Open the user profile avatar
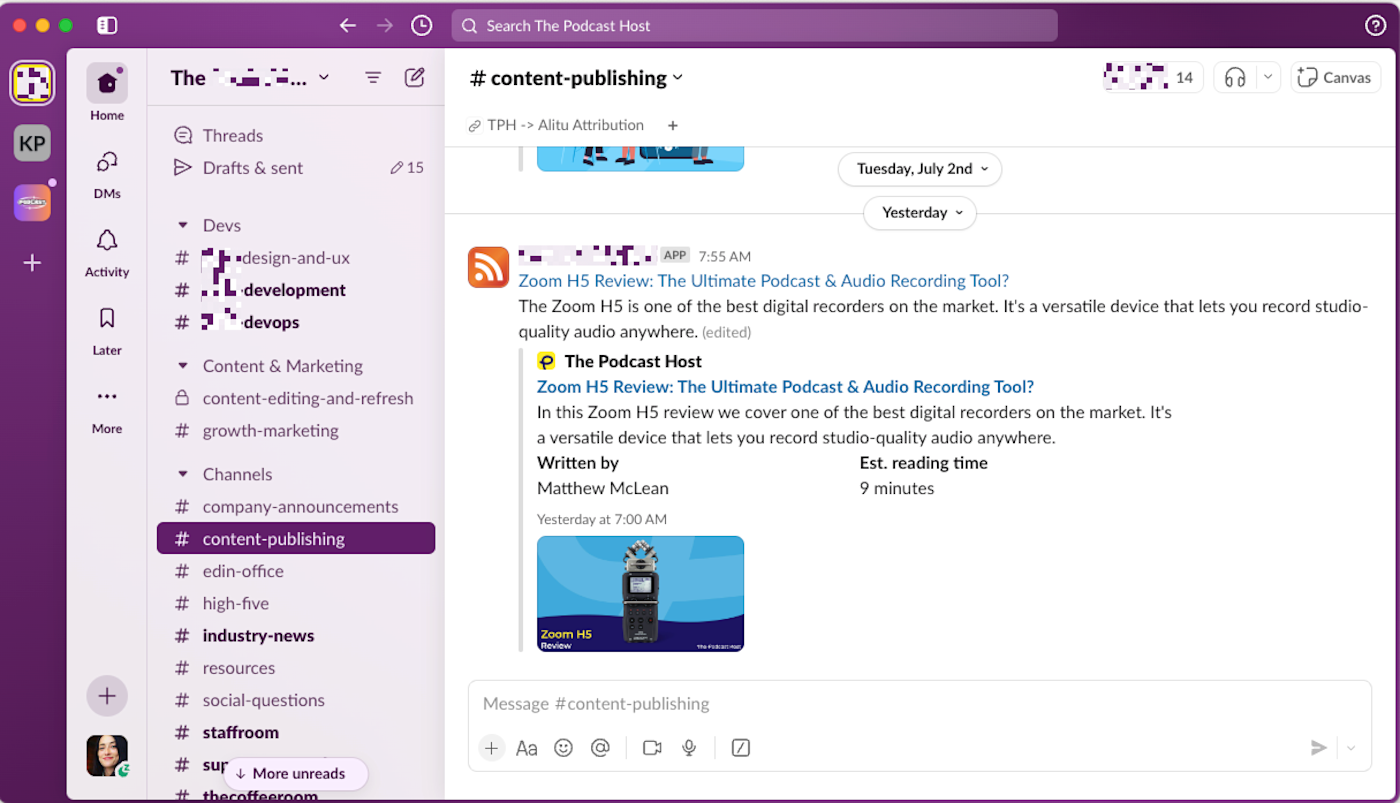The image size is (1400, 803). tap(107, 756)
